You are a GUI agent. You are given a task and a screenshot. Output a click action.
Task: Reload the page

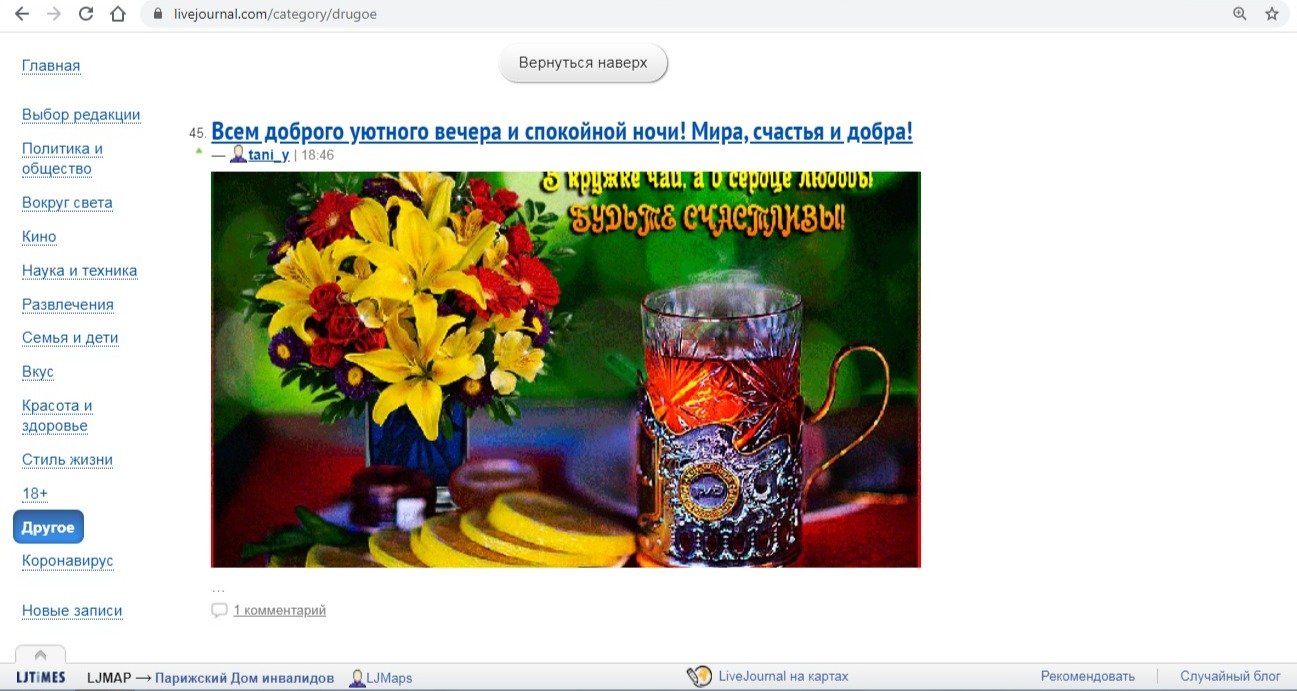[x=86, y=14]
